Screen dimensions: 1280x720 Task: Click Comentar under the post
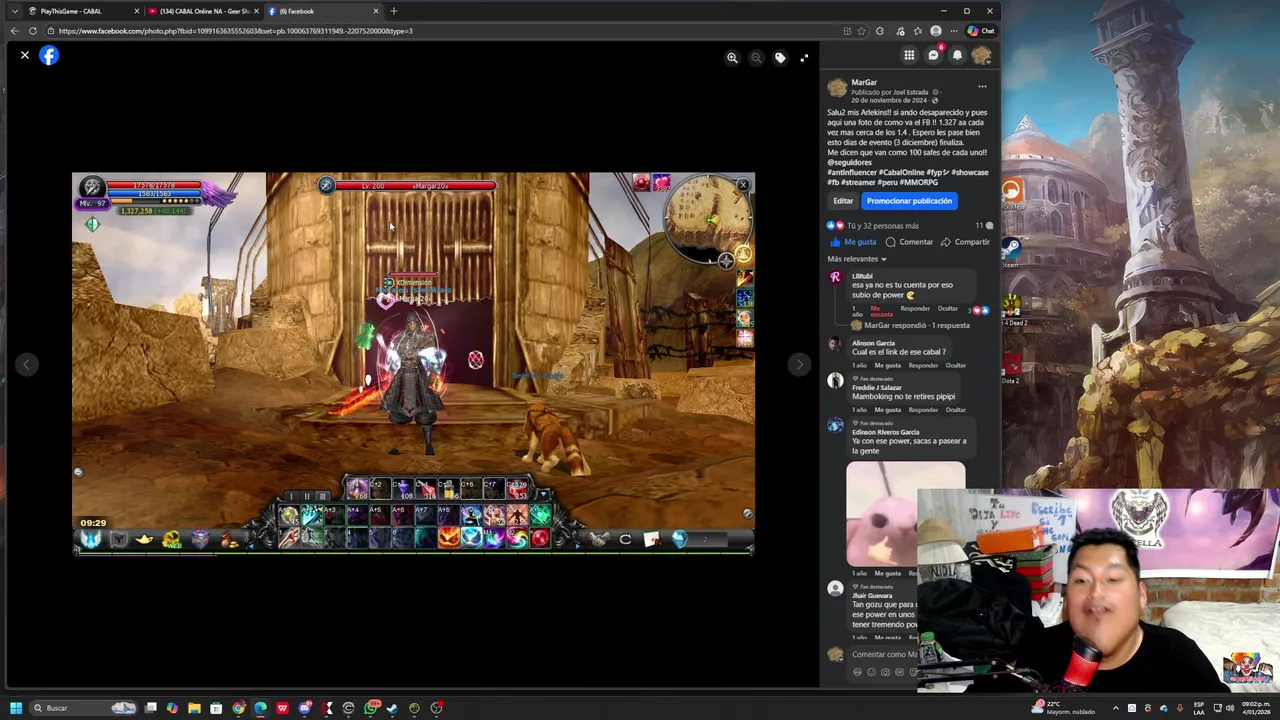[x=910, y=242]
